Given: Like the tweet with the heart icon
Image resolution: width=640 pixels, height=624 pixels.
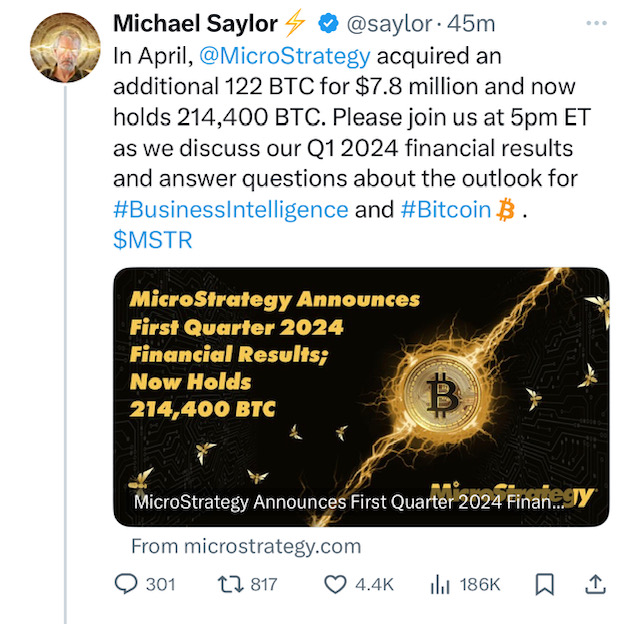Looking at the screenshot, I should (337, 583).
